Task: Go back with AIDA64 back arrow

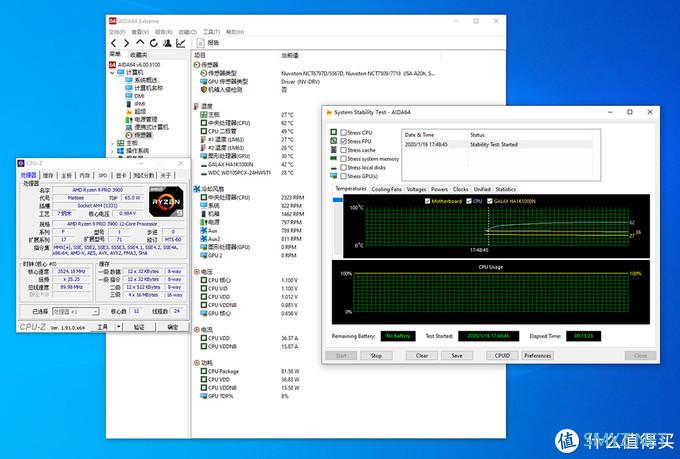Action: pyautogui.click(x=114, y=43)
